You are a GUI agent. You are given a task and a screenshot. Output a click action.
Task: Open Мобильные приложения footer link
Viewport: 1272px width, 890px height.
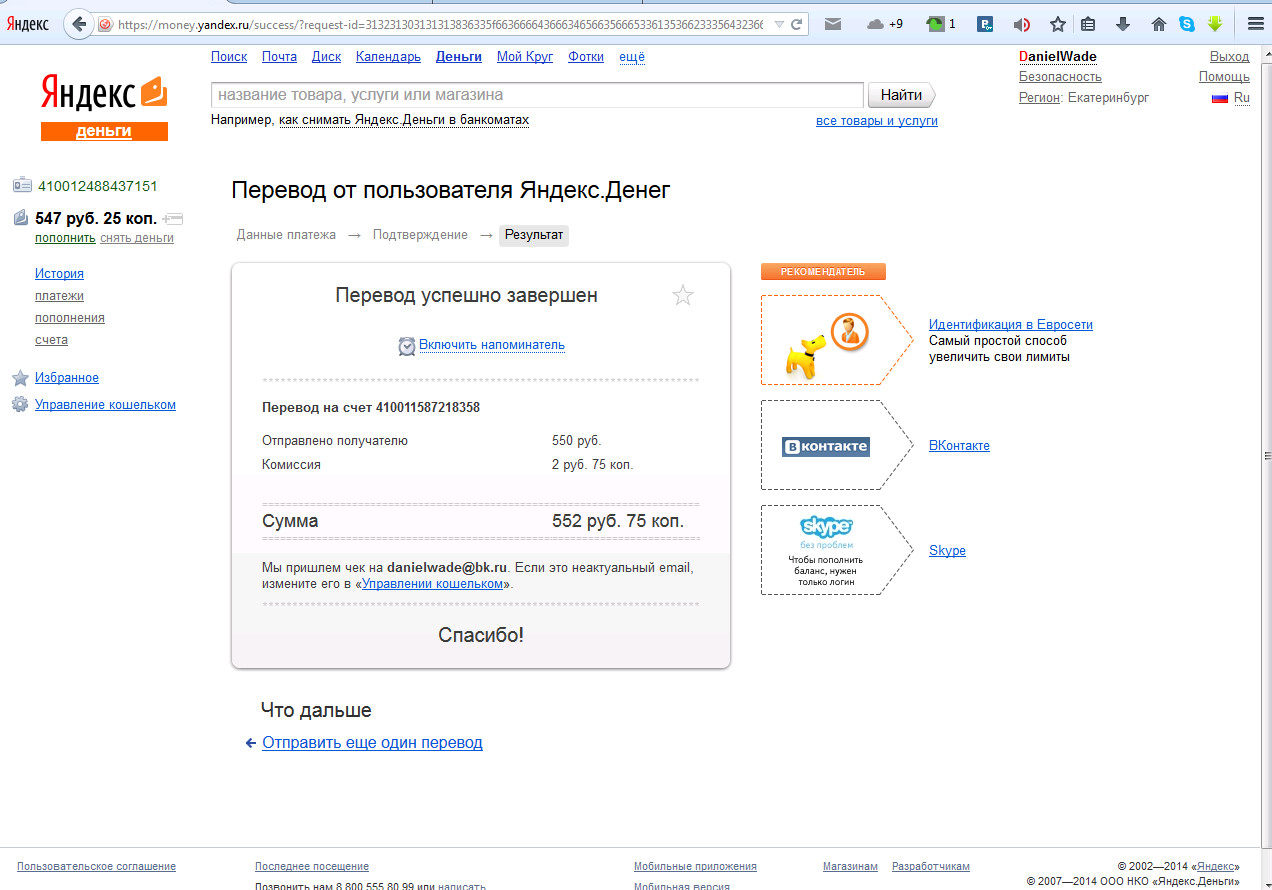coord(695,866)
